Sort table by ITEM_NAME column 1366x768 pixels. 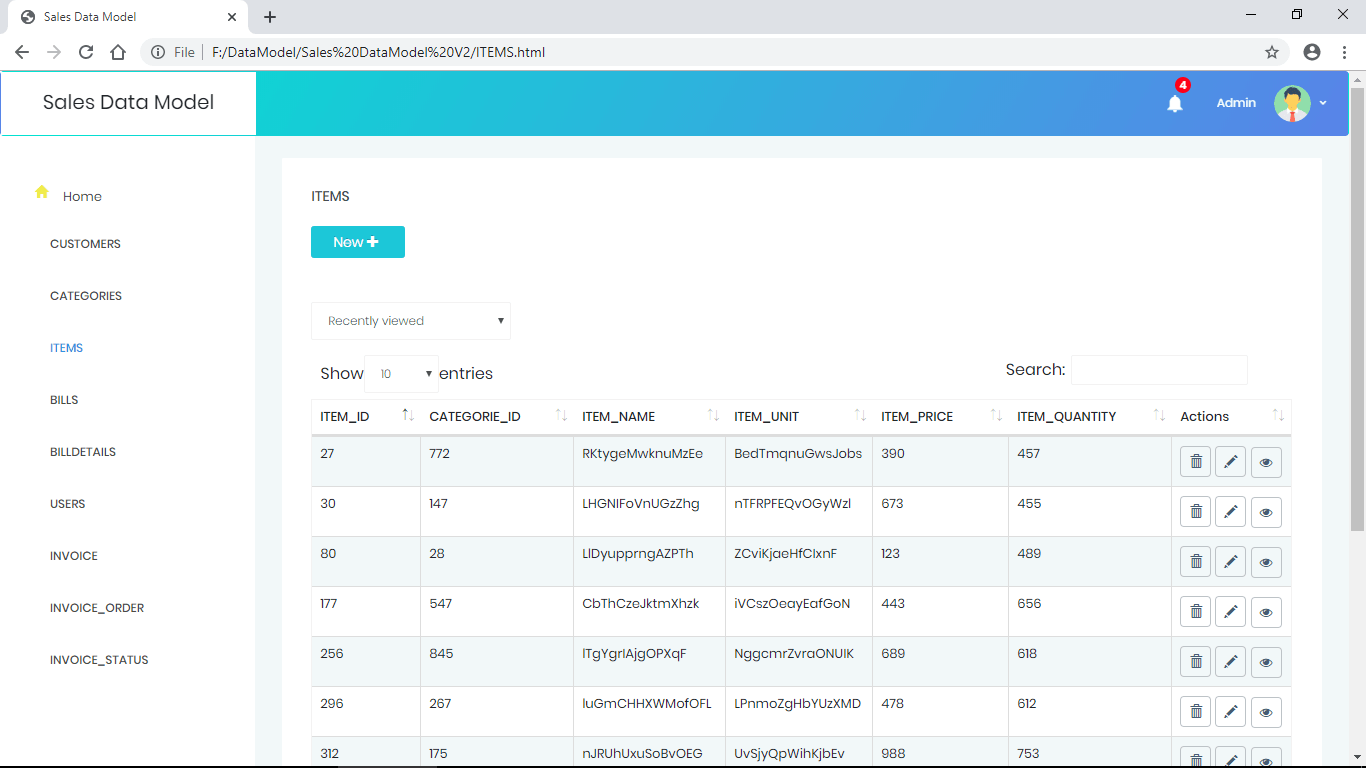click(650, 416)
